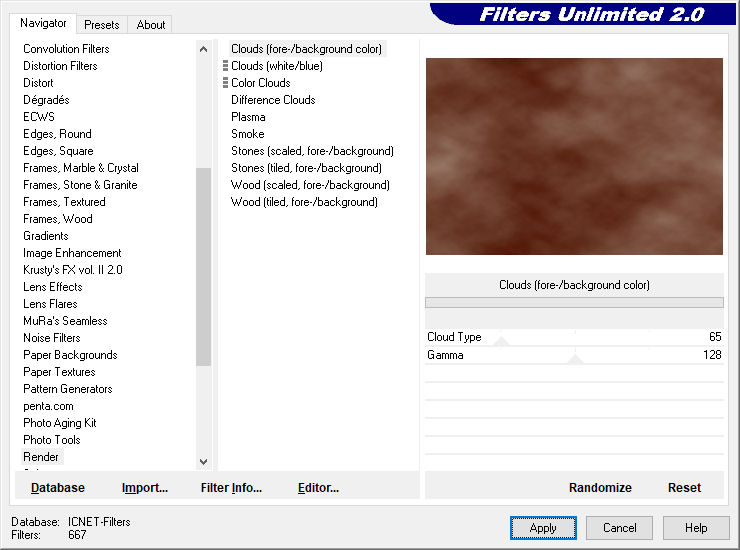Select Paper Textures category

pos(59,372)
